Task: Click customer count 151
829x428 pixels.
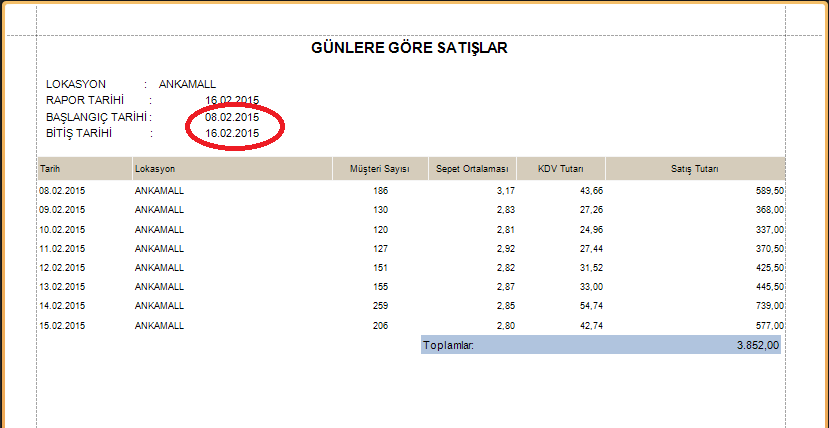Action: point(380,267)
